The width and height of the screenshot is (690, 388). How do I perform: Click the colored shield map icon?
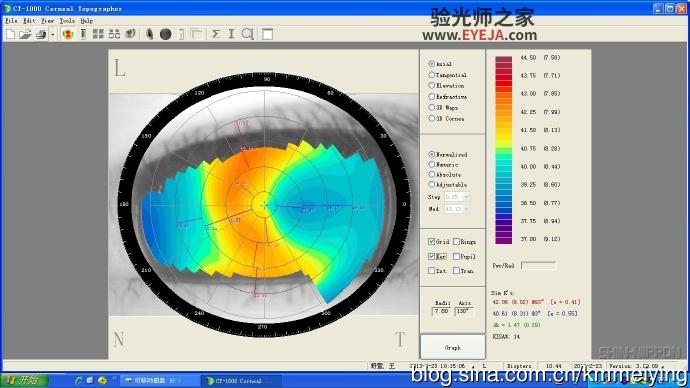pyautogui.click(x=68, y=34)
